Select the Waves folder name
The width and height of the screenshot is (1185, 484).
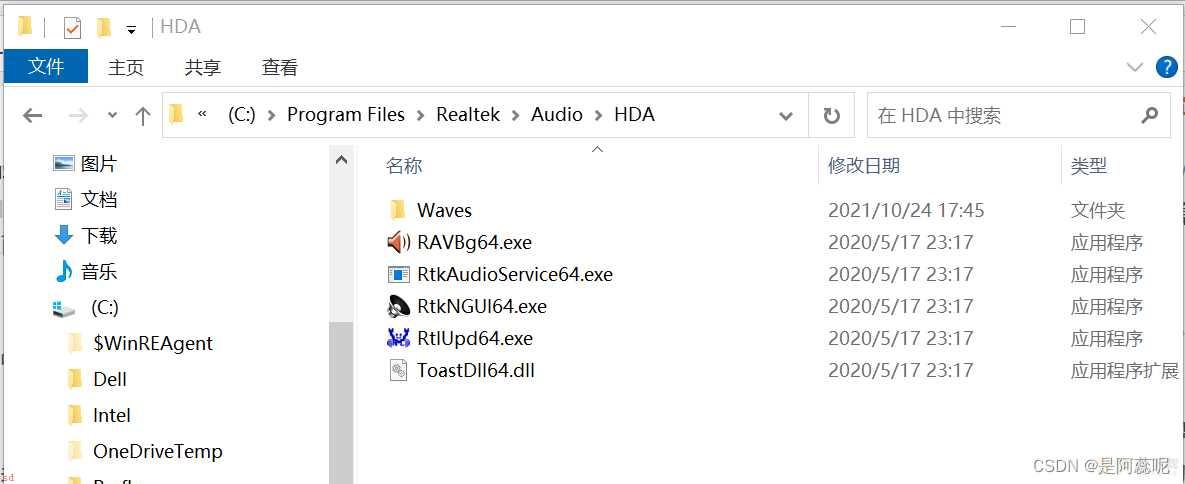tap(444, 209)
